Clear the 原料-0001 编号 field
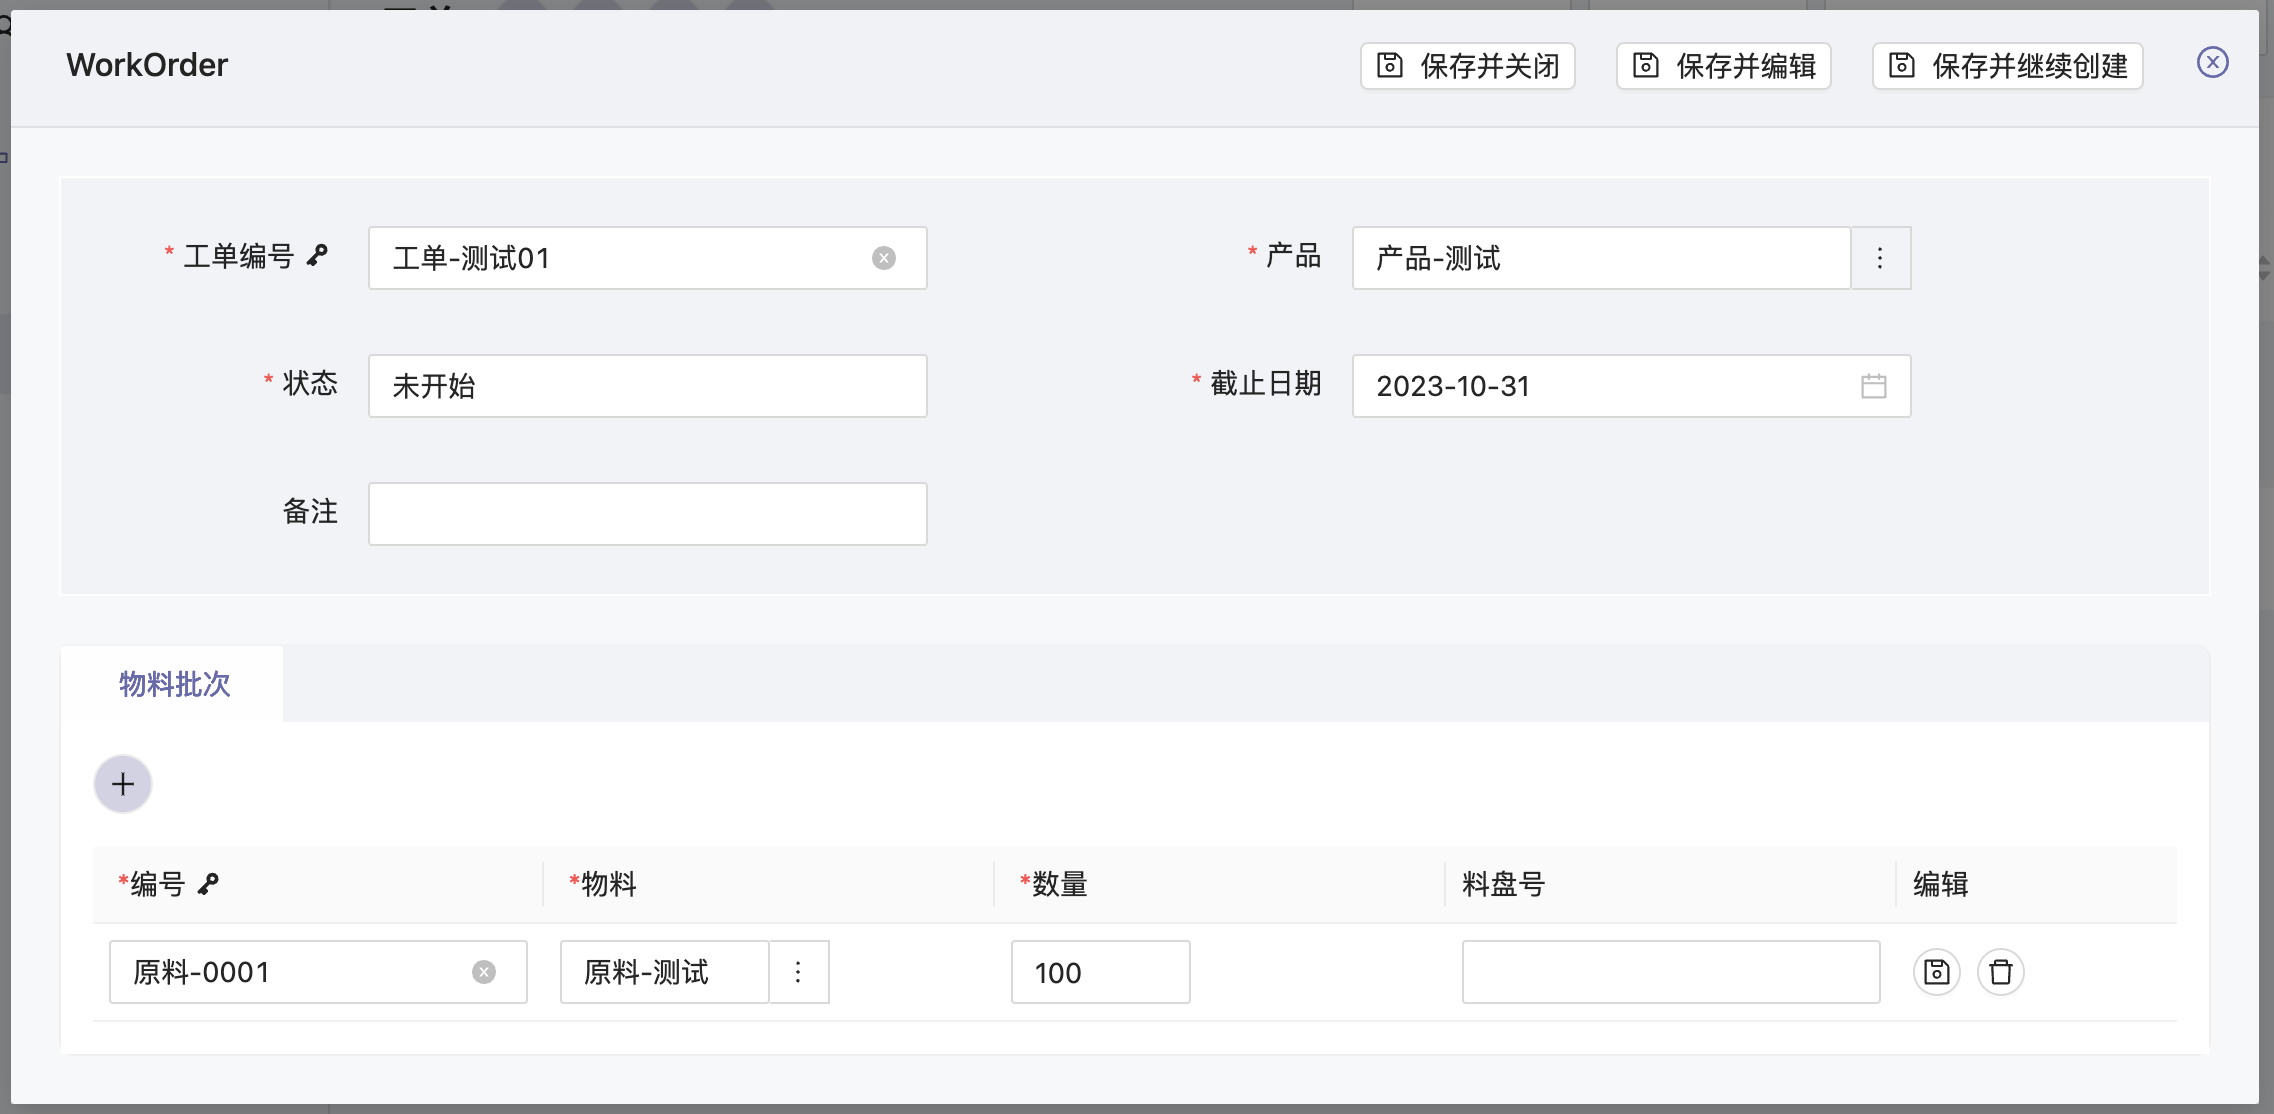Viewport: 2274px width, 1114px height. click(x=484, y=972)
